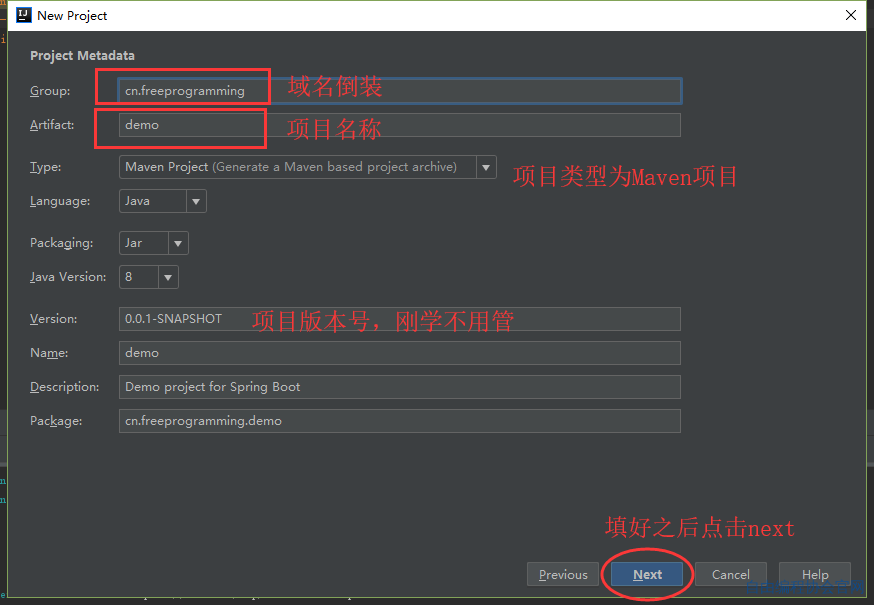874x605 pixels.
Task: Click the Help button
Action: [815, 574]
